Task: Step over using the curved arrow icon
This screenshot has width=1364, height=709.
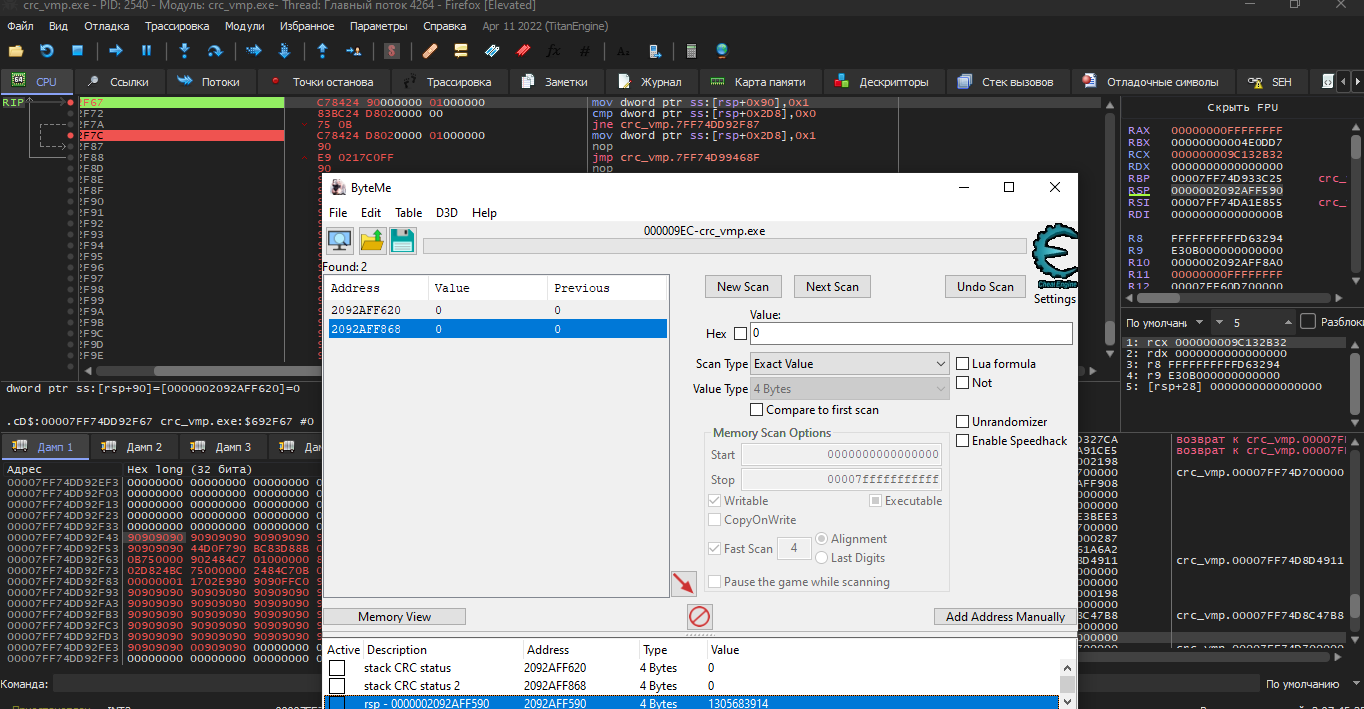Action: [214, 50]
